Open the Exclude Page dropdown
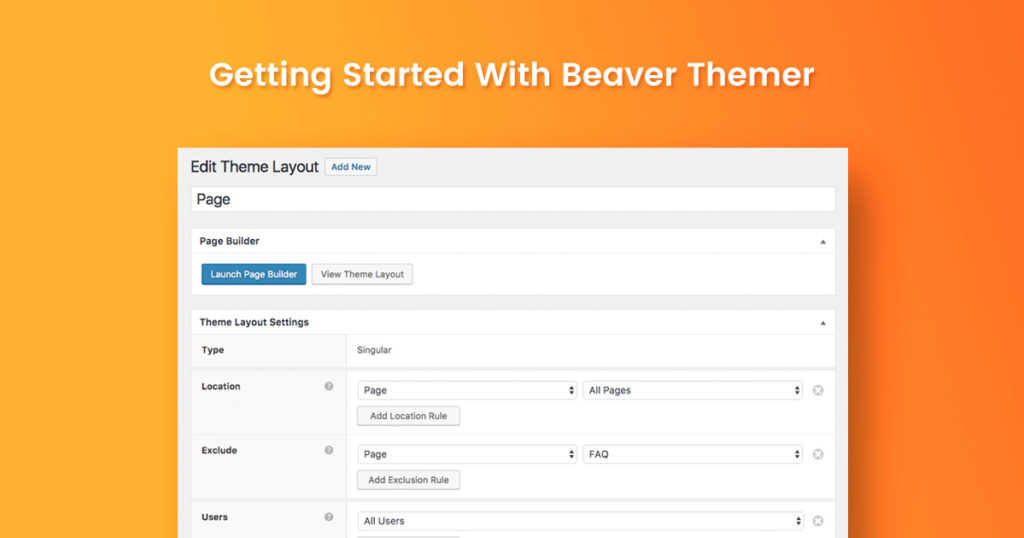This screenshot has width=1024, height=538. coord(467,454)
